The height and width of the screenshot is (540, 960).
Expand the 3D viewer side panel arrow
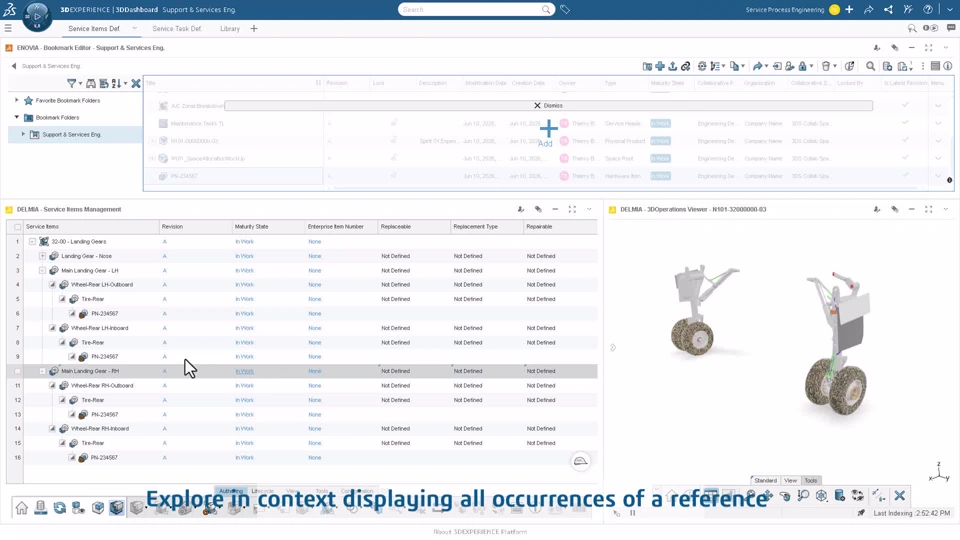[x=613, y=347]
